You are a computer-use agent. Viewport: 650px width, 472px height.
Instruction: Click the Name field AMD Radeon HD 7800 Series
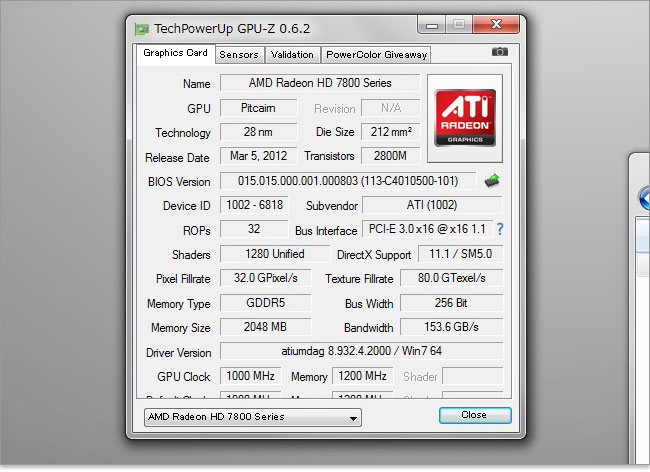tap(320, 83)
